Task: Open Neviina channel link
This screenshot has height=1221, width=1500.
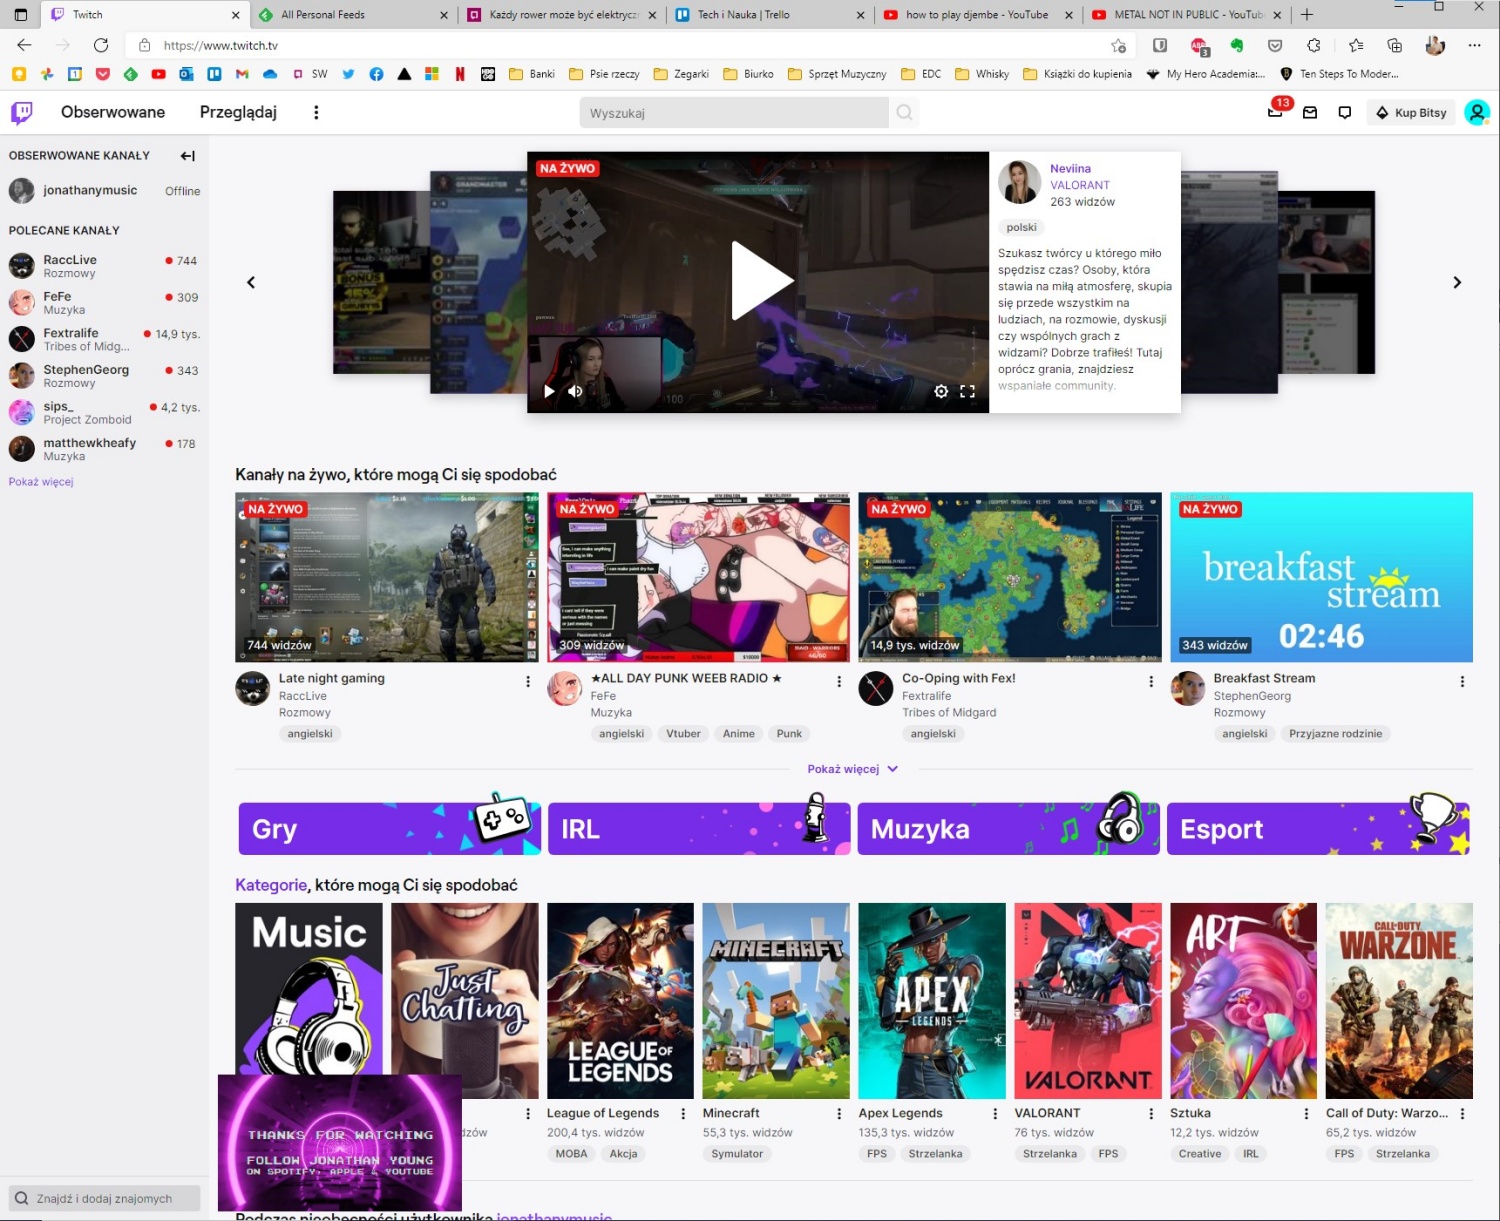Action: (1070, 169)
